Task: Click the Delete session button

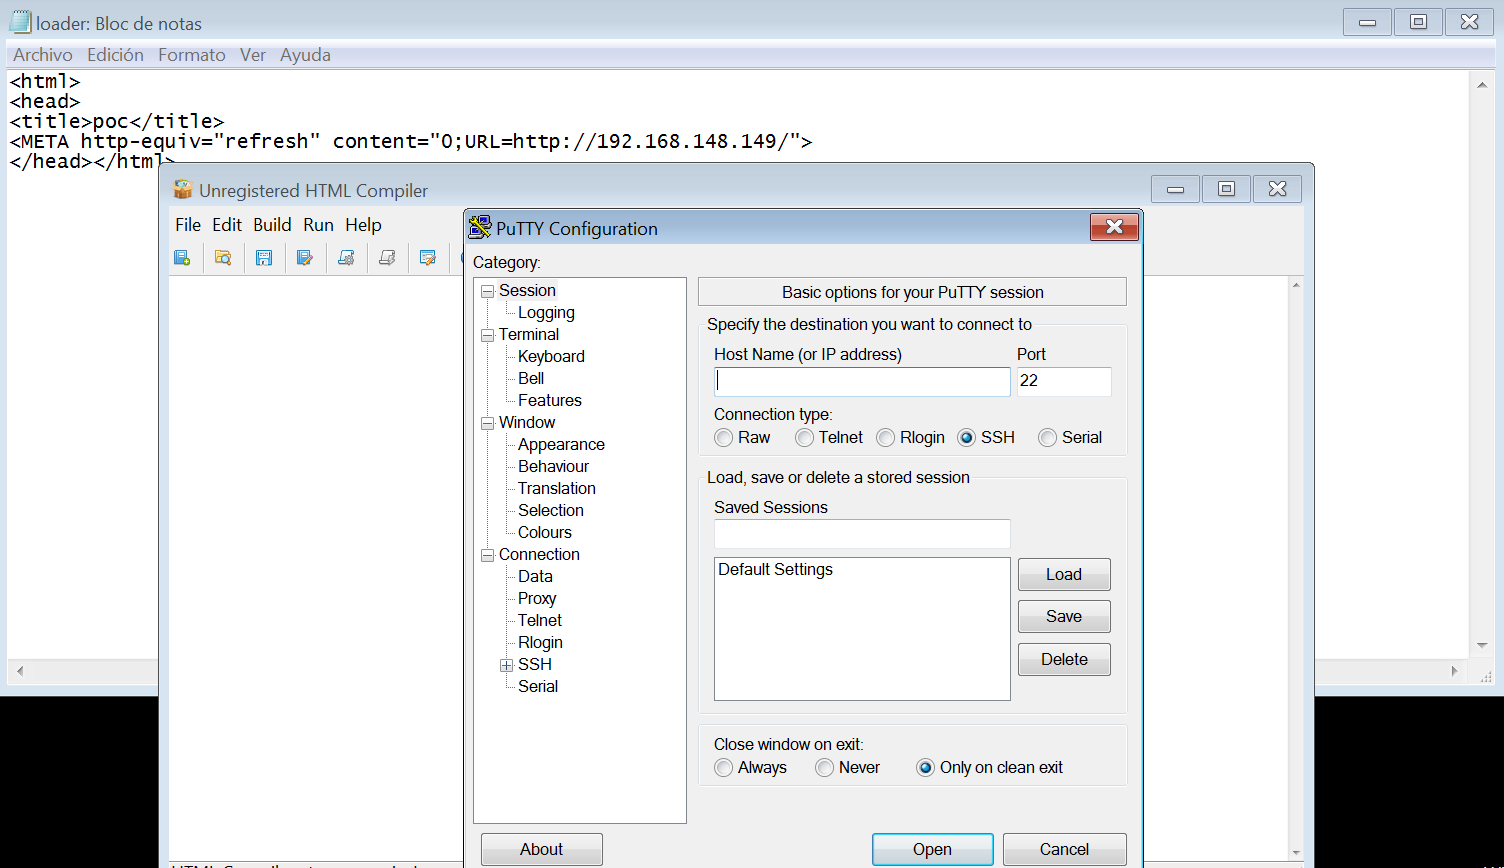Action: point(1064,659)
